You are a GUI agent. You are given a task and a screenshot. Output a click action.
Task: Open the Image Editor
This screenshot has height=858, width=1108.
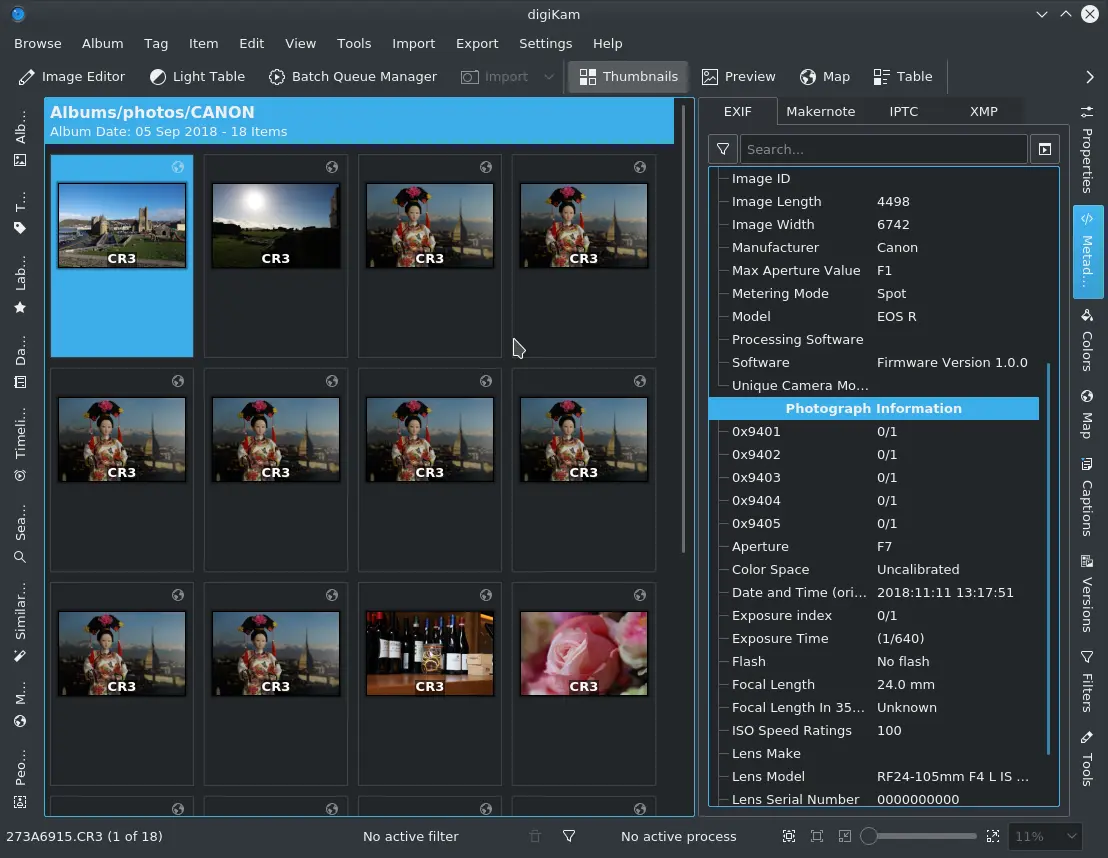[x=71, y=76]
